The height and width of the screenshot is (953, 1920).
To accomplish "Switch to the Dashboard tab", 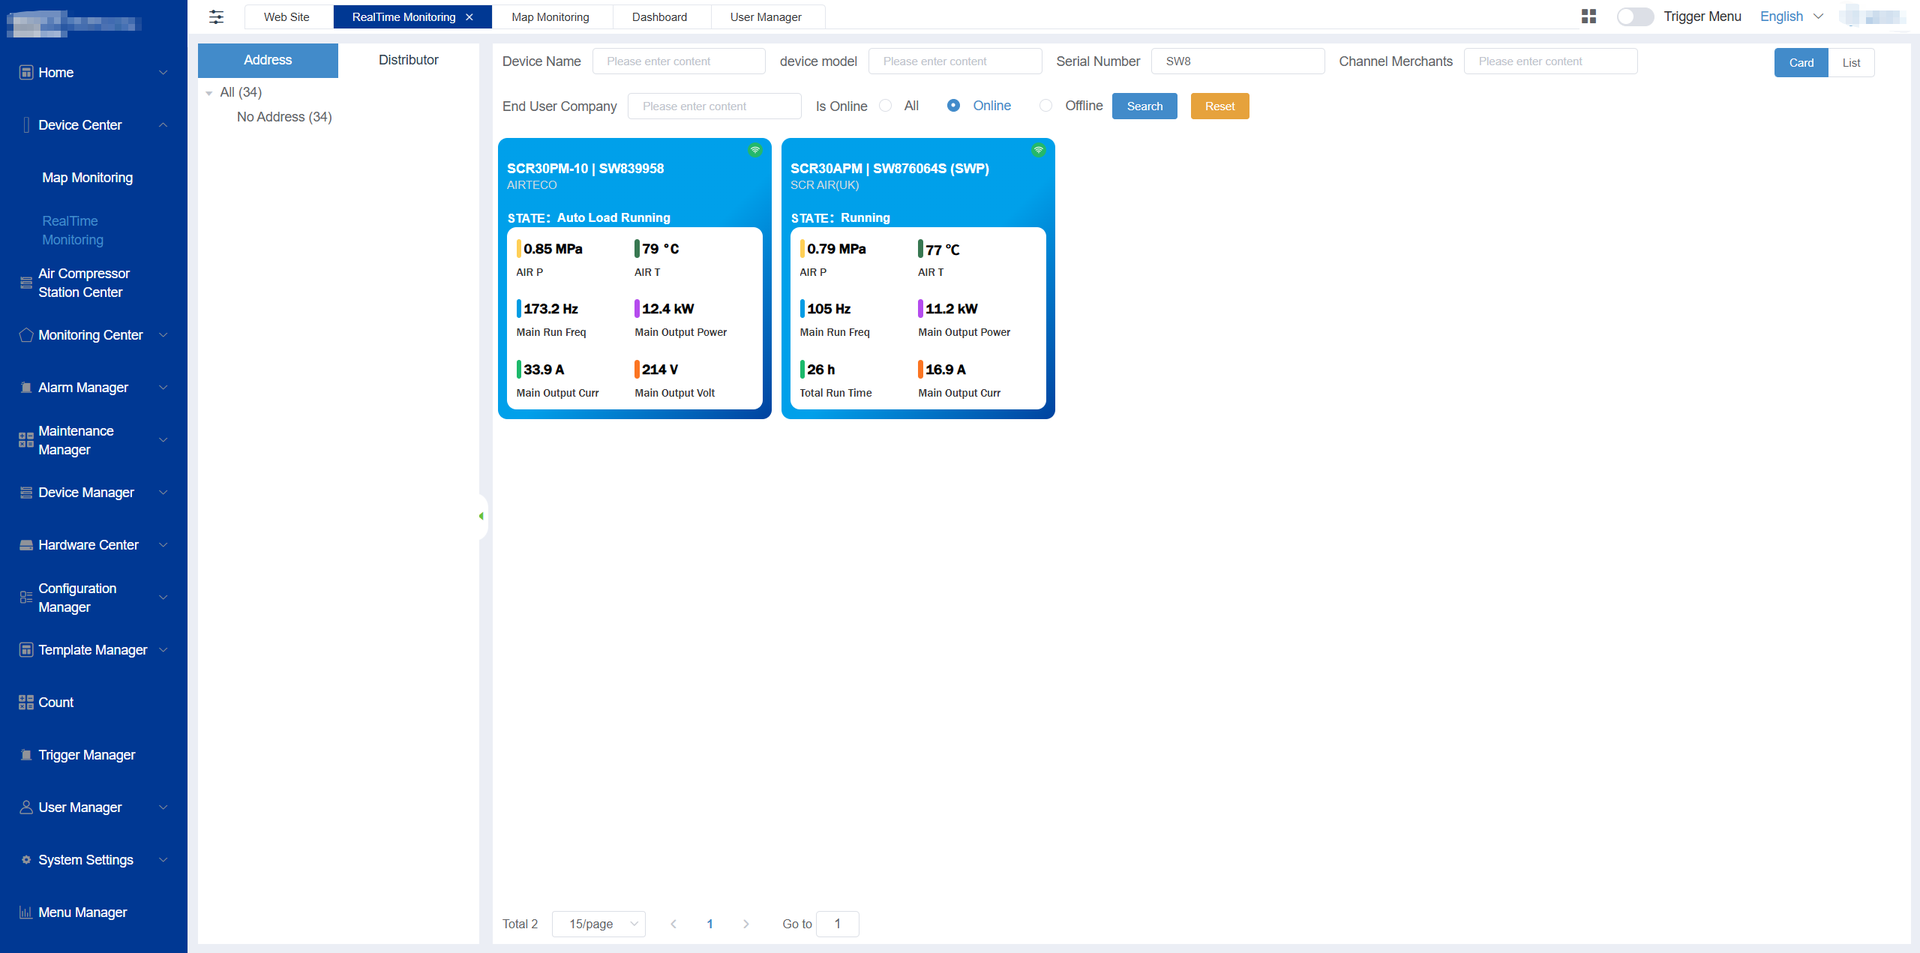I will [x=659, y=17].
